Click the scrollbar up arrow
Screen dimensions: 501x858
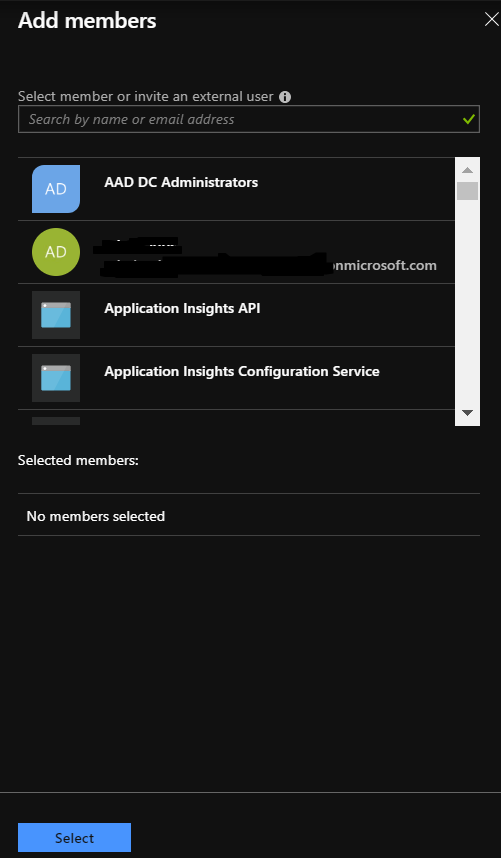coord(467,170)
